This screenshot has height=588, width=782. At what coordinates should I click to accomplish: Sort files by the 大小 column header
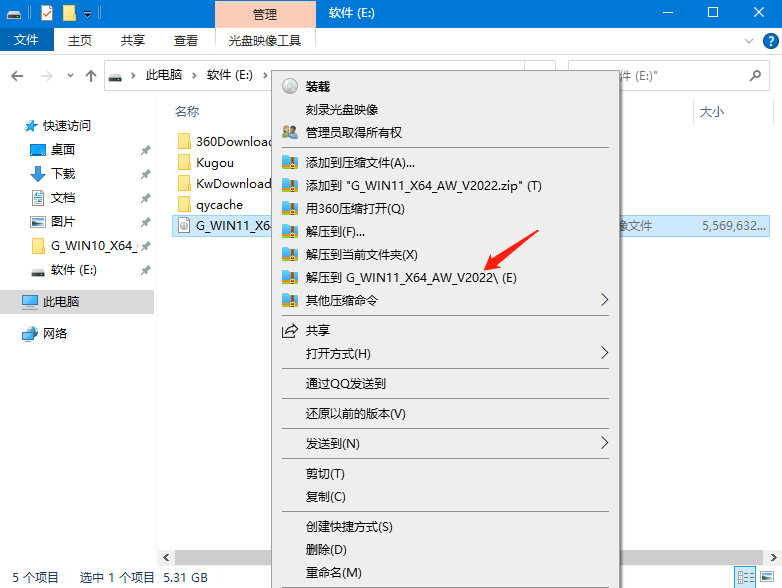coord(711,111)
